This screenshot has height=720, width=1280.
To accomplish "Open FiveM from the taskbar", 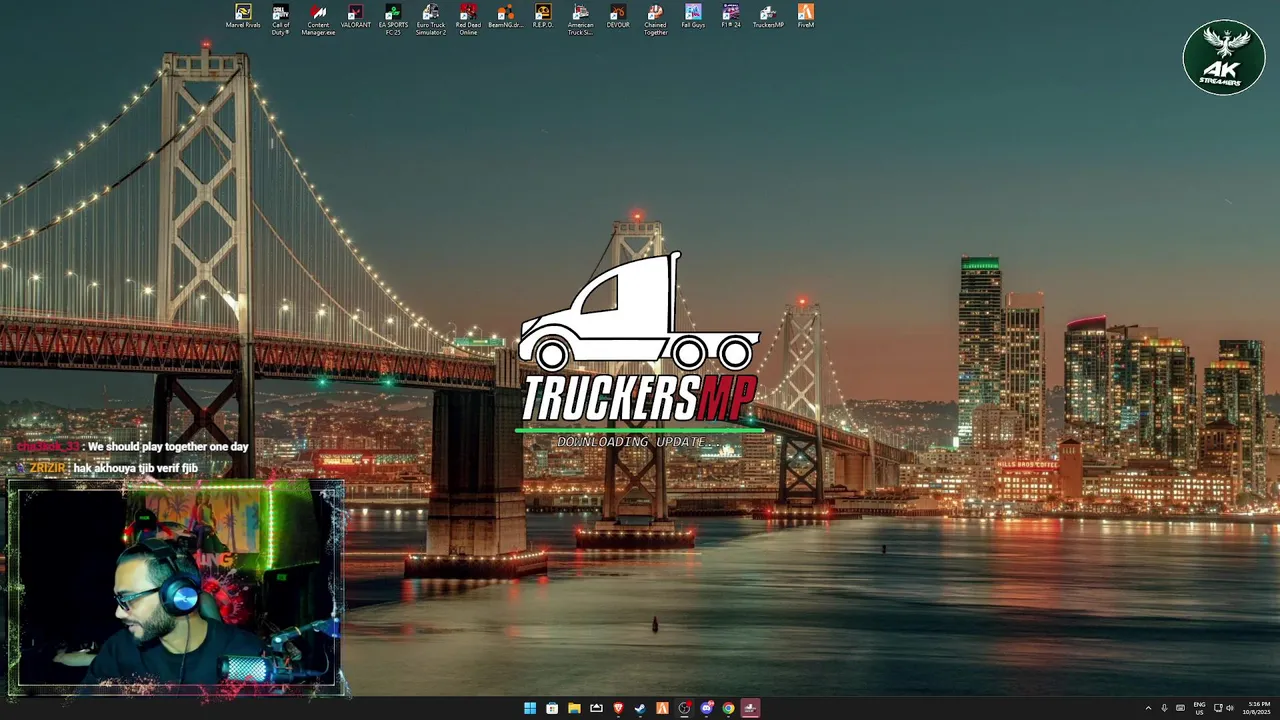I will (662, 708).
